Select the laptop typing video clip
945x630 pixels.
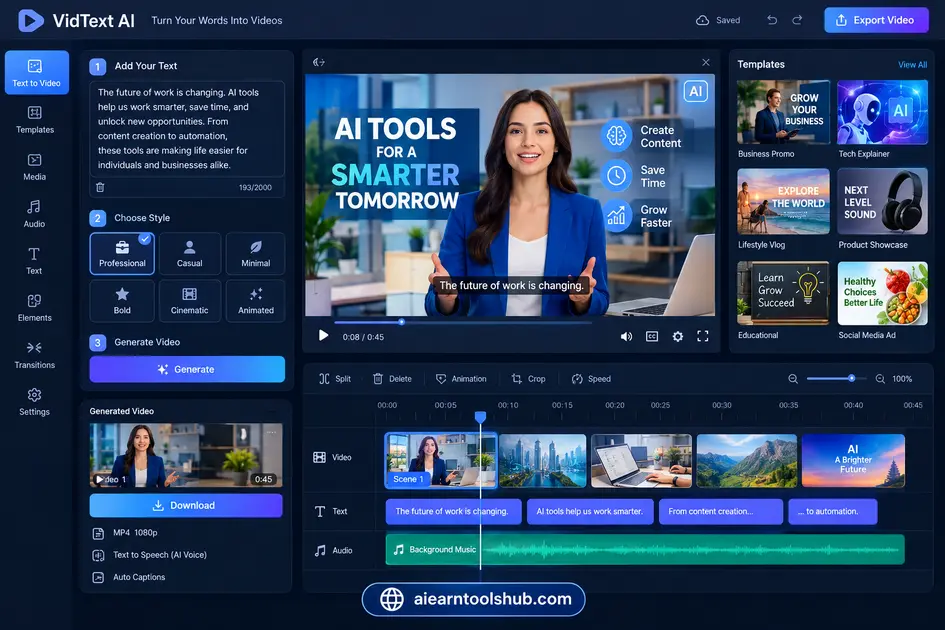click(641, 460)
